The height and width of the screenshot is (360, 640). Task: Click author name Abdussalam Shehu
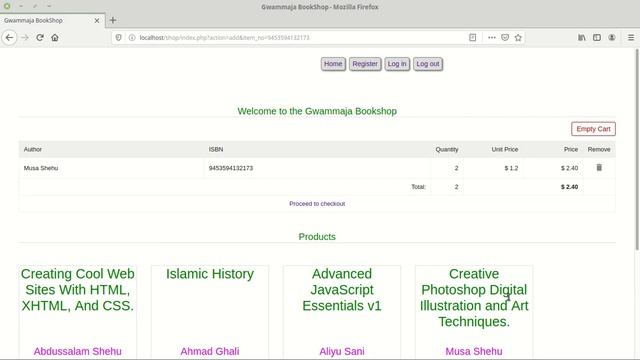pyautogui.click(x=78, y=351)
